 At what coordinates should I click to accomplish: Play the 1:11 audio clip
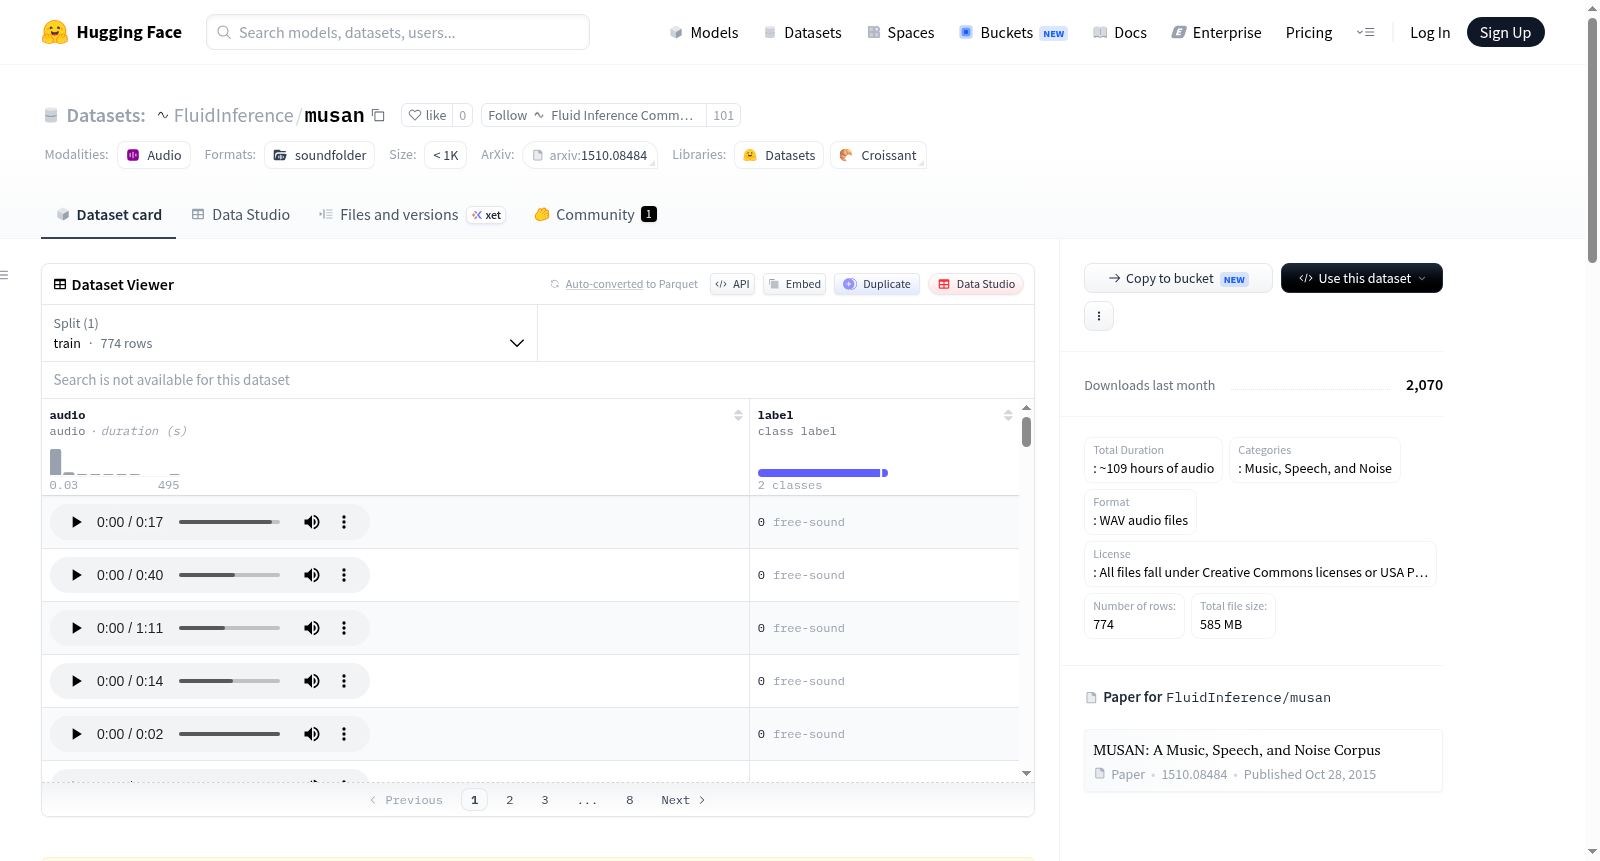[x=77, y=628]
